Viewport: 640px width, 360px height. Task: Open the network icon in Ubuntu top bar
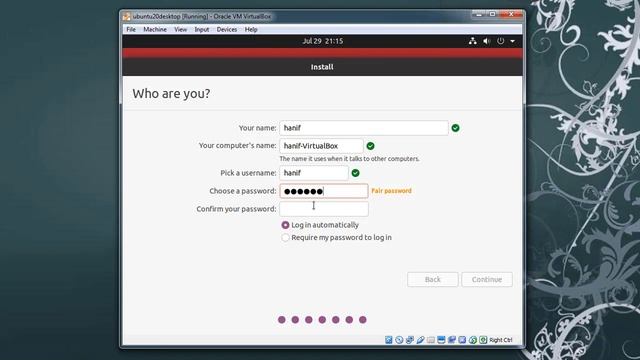[473, 41]
